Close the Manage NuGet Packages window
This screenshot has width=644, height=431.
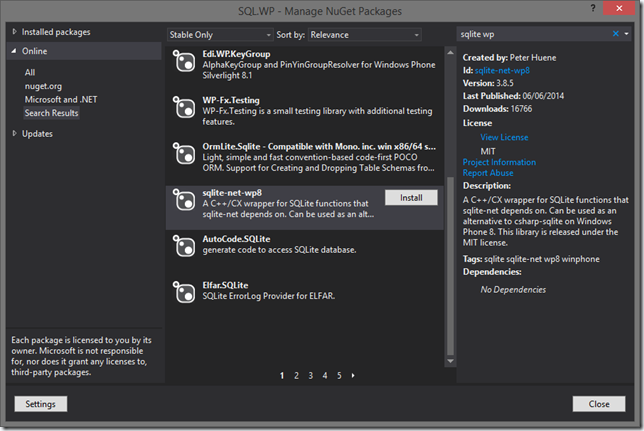click(619, 8)
